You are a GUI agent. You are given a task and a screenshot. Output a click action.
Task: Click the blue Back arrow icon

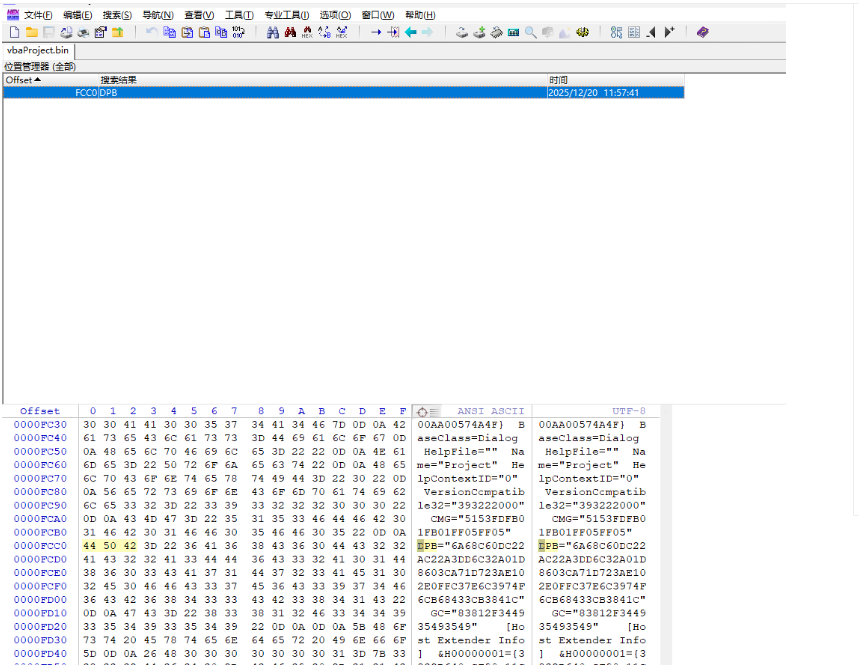(410, 32)
